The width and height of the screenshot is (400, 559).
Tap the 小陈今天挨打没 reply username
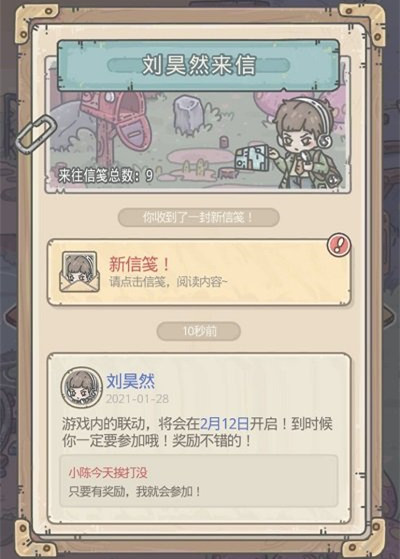(108, 473)
